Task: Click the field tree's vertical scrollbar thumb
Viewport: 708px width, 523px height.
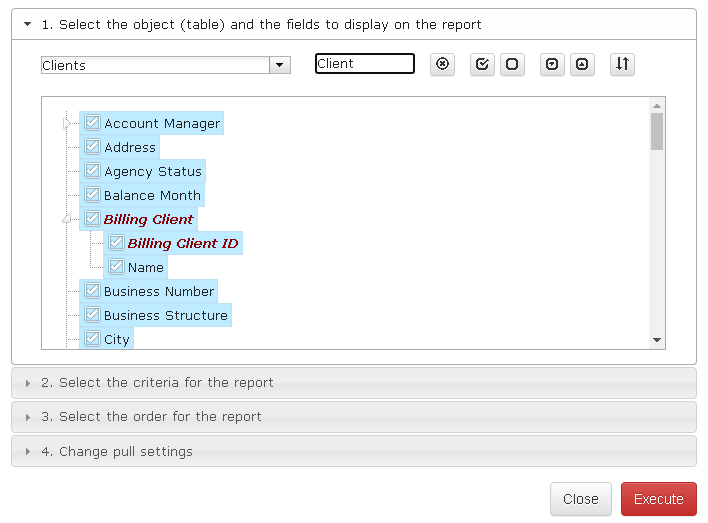Action: 657,130
